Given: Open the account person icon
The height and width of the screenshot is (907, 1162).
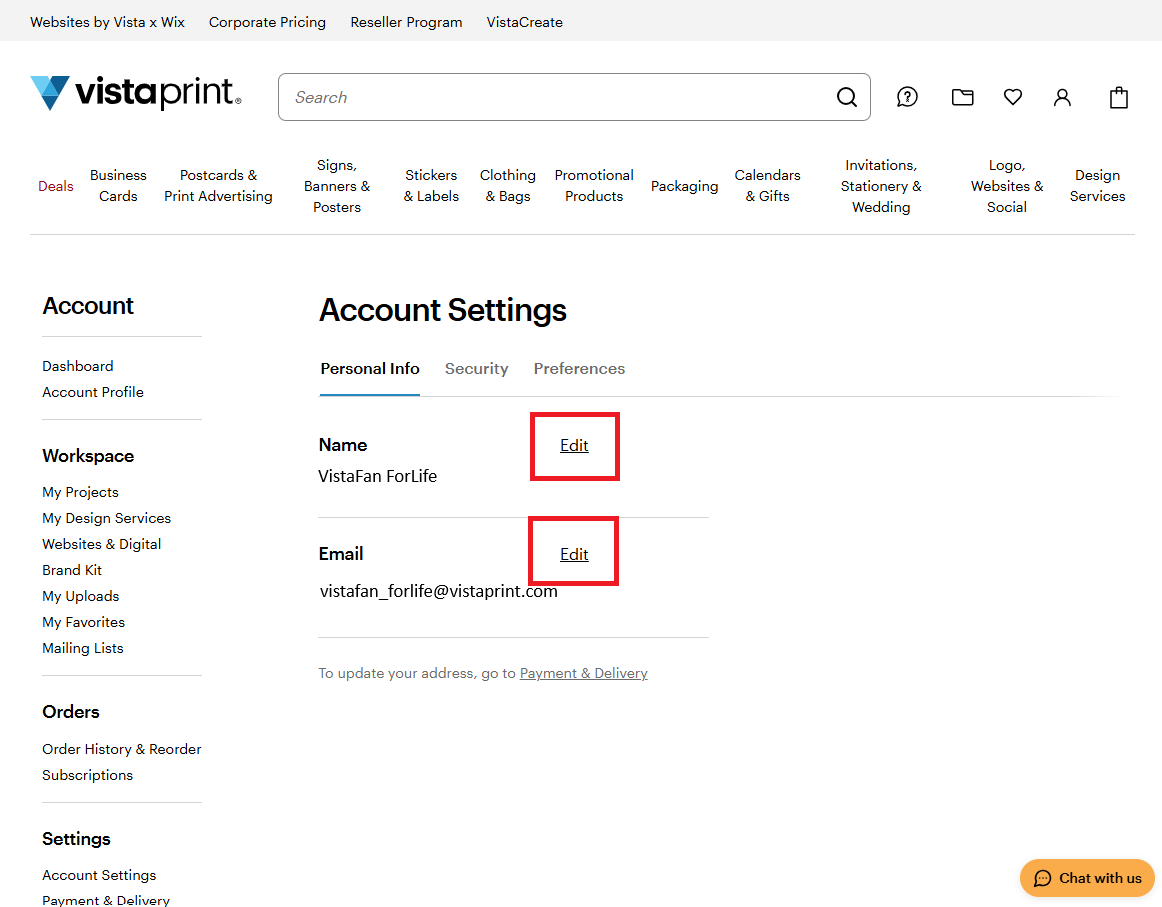Looking at the screenshot, I should [1062, 97].
